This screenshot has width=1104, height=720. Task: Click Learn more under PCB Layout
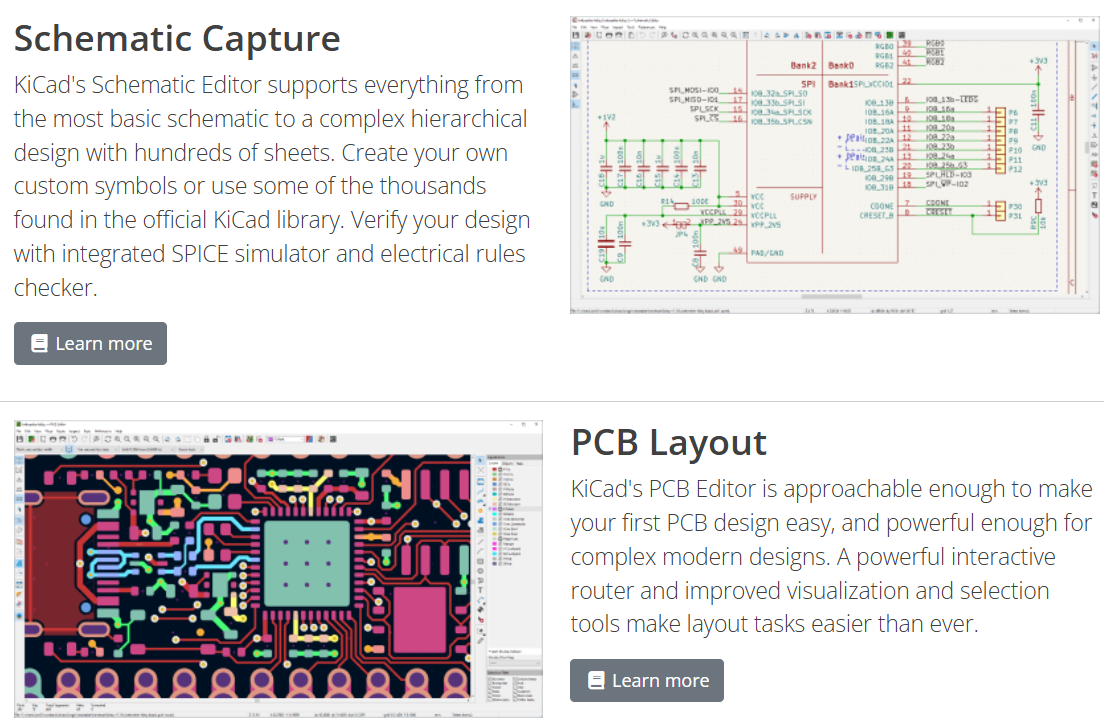tap(646, 681)
